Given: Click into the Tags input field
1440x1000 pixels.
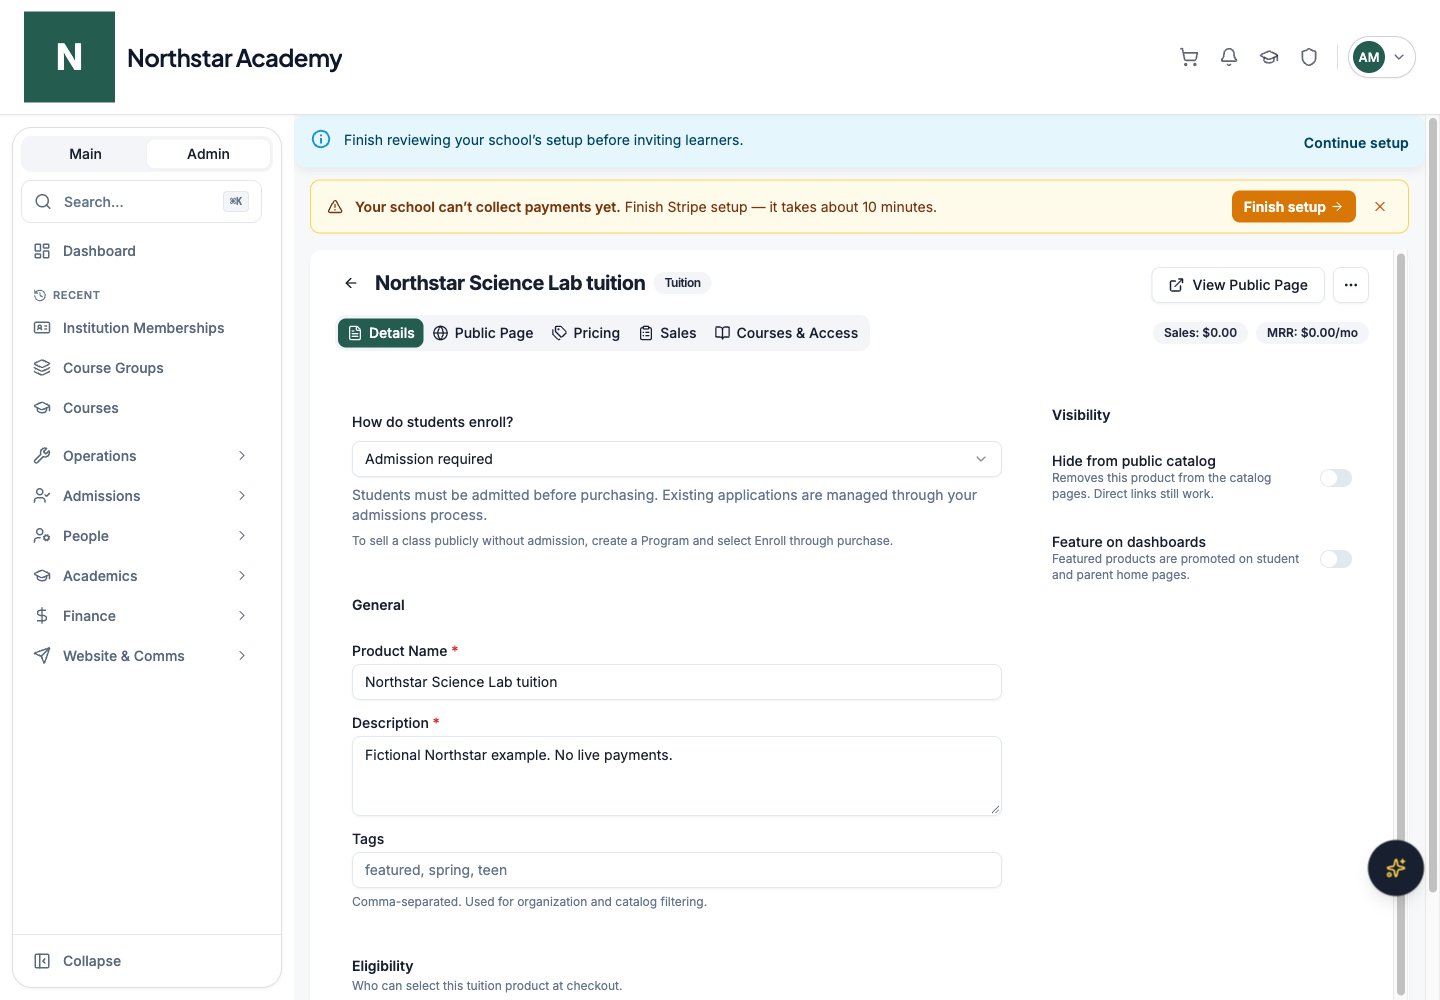Looking at the screenshot, I should click(x=677, y=870).
